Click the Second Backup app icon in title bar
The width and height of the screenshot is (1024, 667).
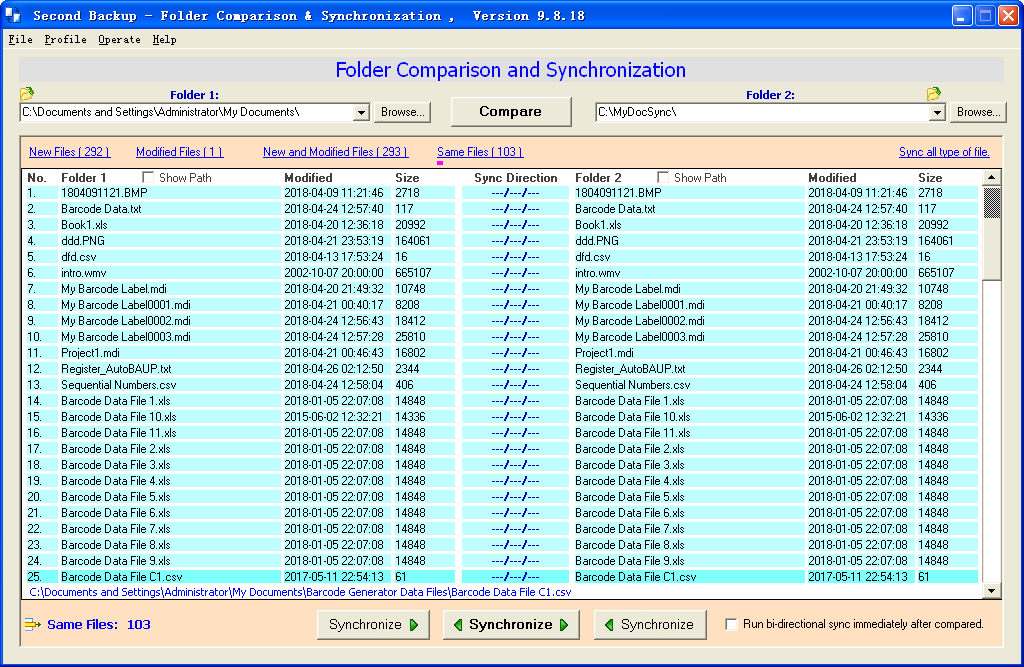pyautogui.click(x=13, y=16)
